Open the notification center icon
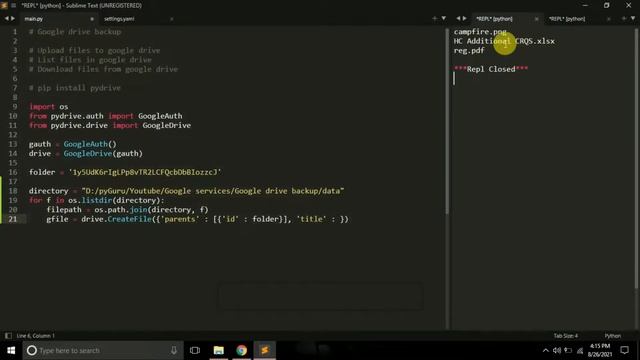This screenshot has height=360, width=640. click(624, 350)
